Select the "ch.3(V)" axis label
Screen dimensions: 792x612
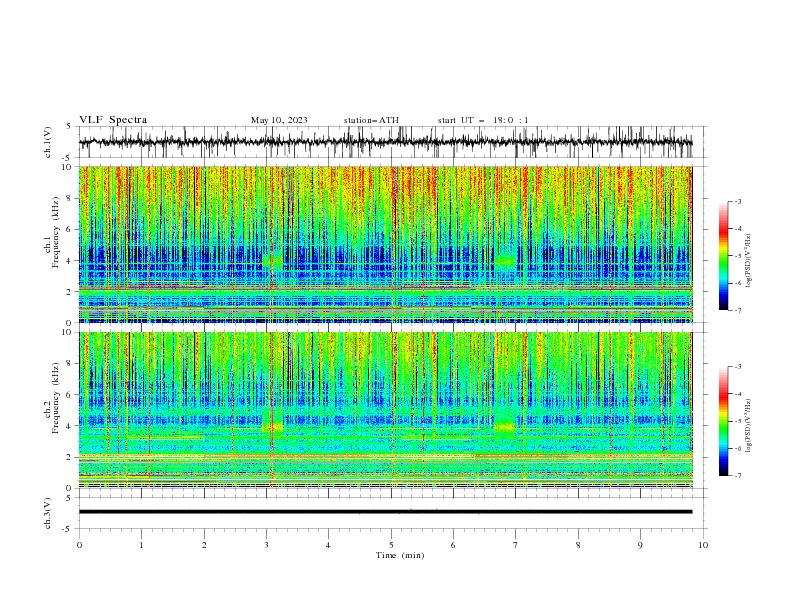(x=48, y=513)
